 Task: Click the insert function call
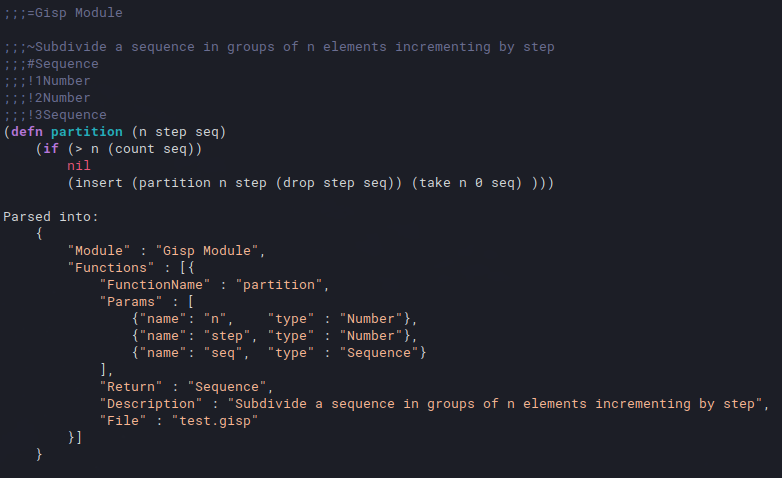(x=99, y=183)
